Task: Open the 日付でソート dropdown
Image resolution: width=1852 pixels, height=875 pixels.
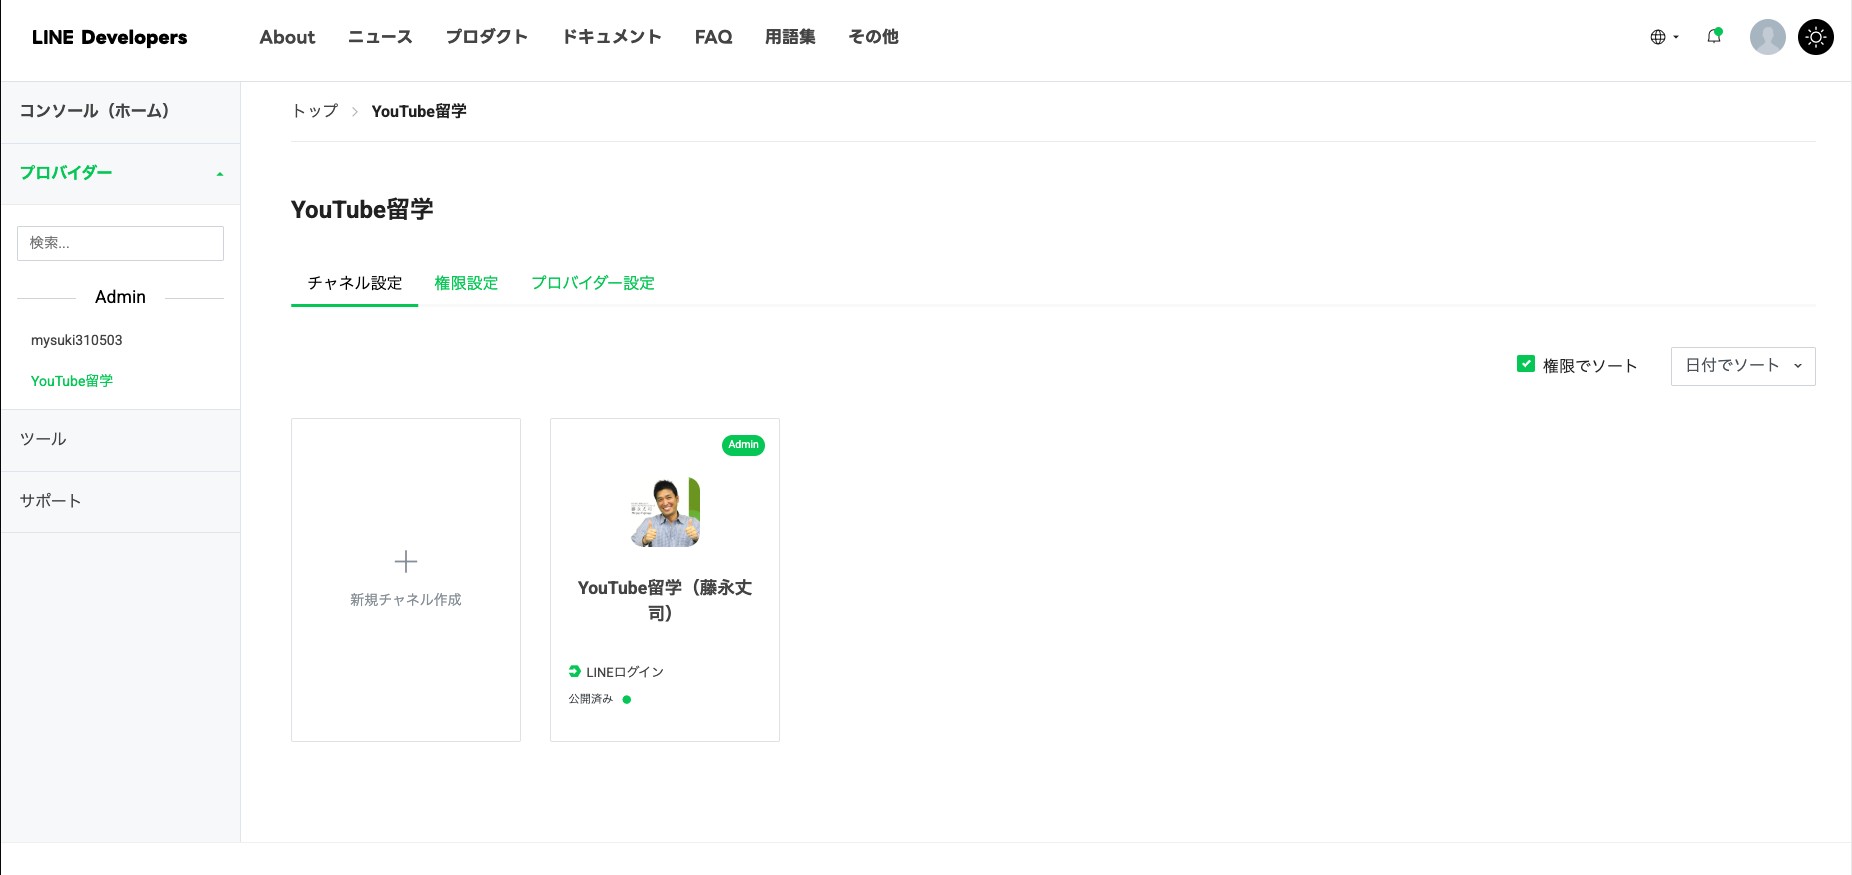Action: (1743, 366)
